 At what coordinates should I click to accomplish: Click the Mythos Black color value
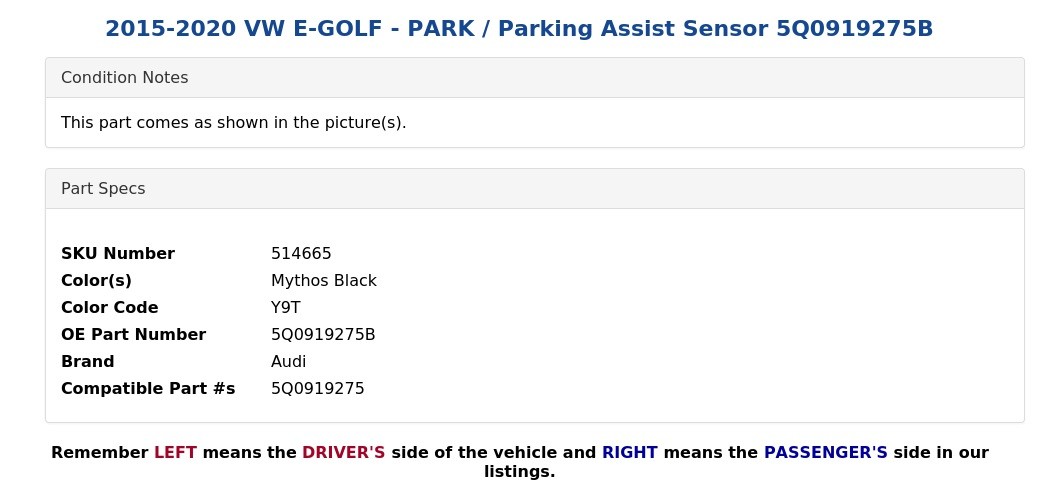pyautogui.click(x=324, y=281)
